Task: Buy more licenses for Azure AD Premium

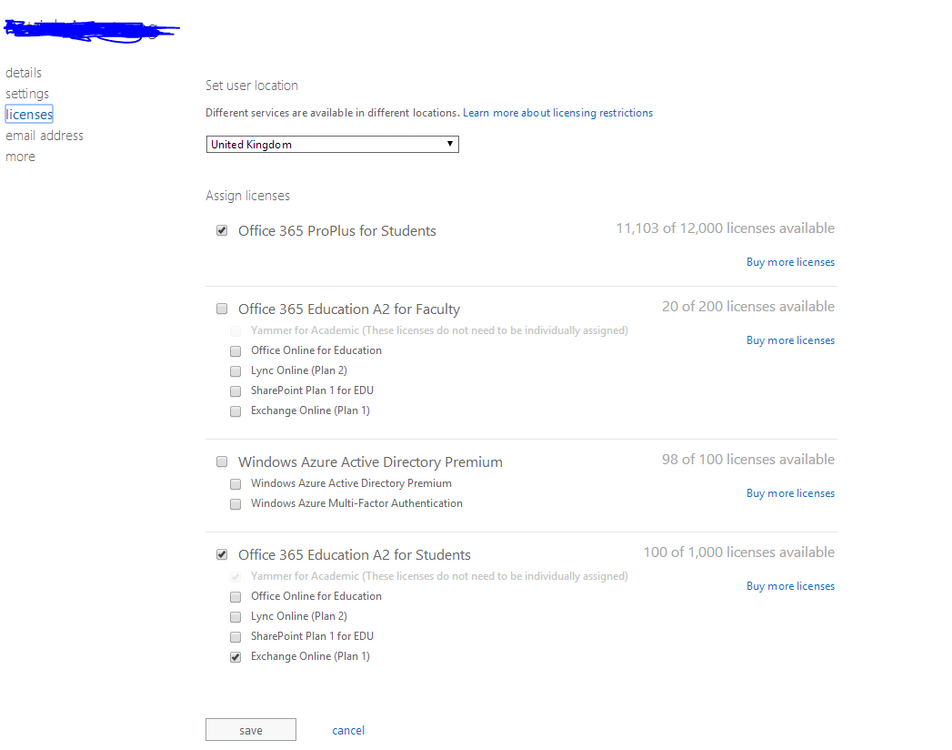Action: pyautogui.click(x=790, y=494)
